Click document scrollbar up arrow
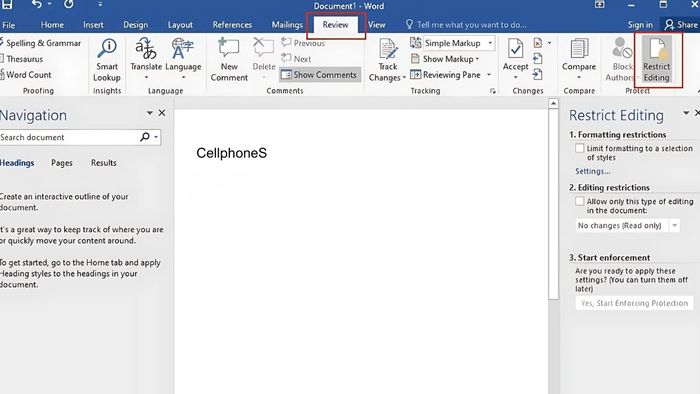Viewport: 700px width, 394px height. 553,104
